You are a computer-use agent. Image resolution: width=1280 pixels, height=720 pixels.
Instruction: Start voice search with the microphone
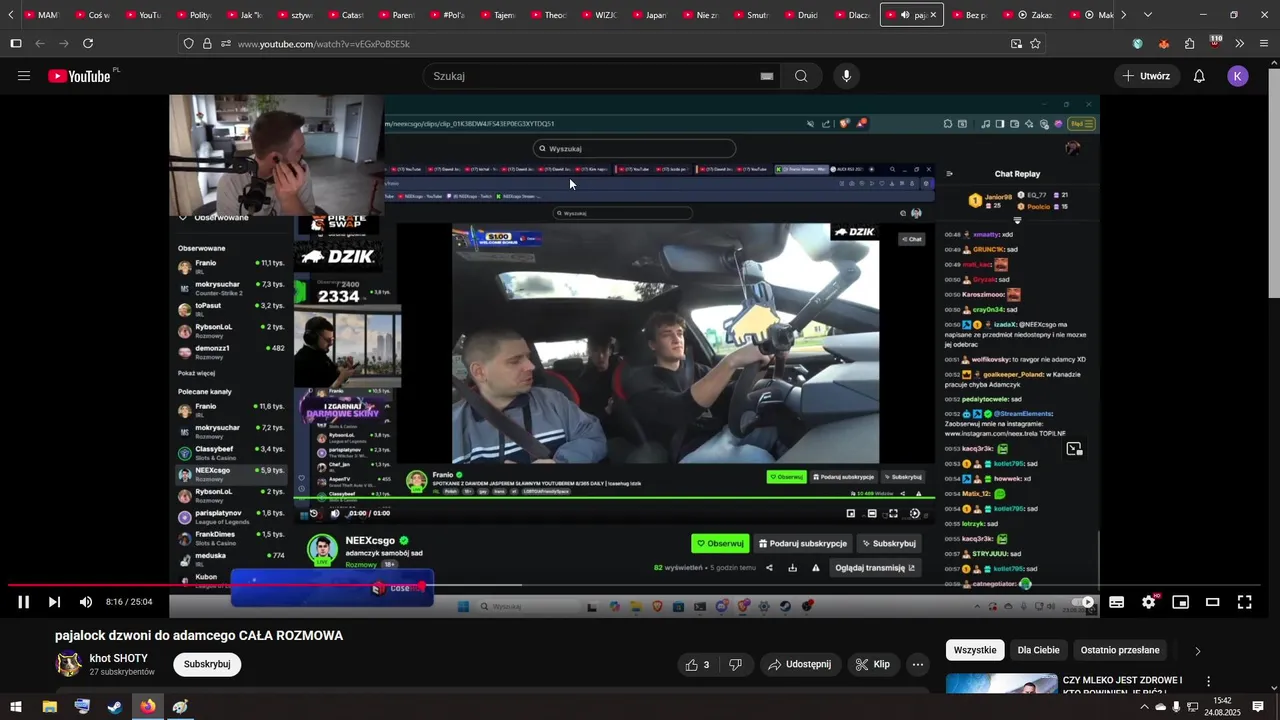click(847, 76)
